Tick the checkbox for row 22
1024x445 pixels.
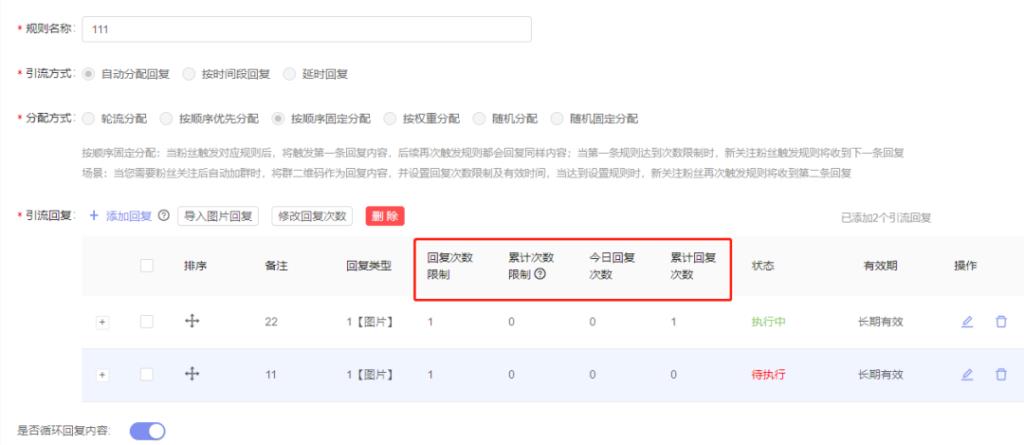(147, 321)
